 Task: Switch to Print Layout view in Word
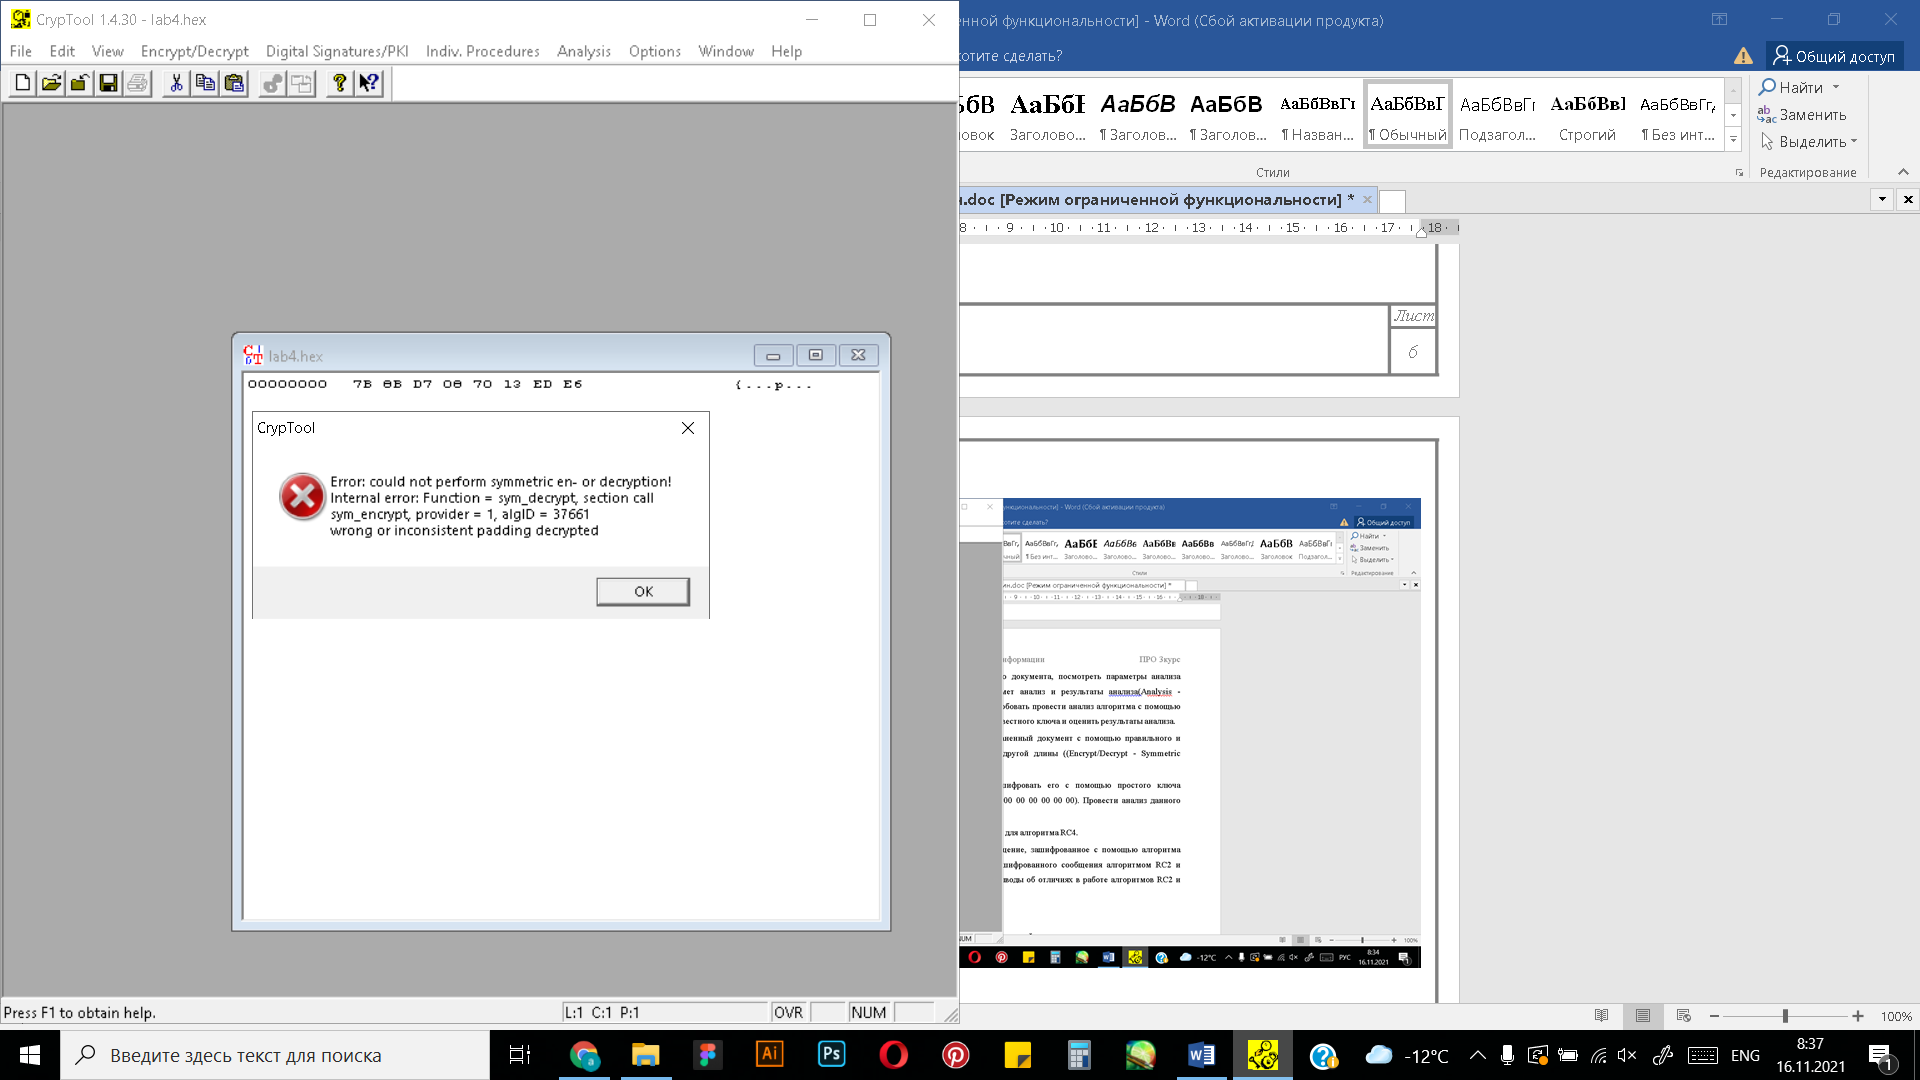pos(1643,1016)
